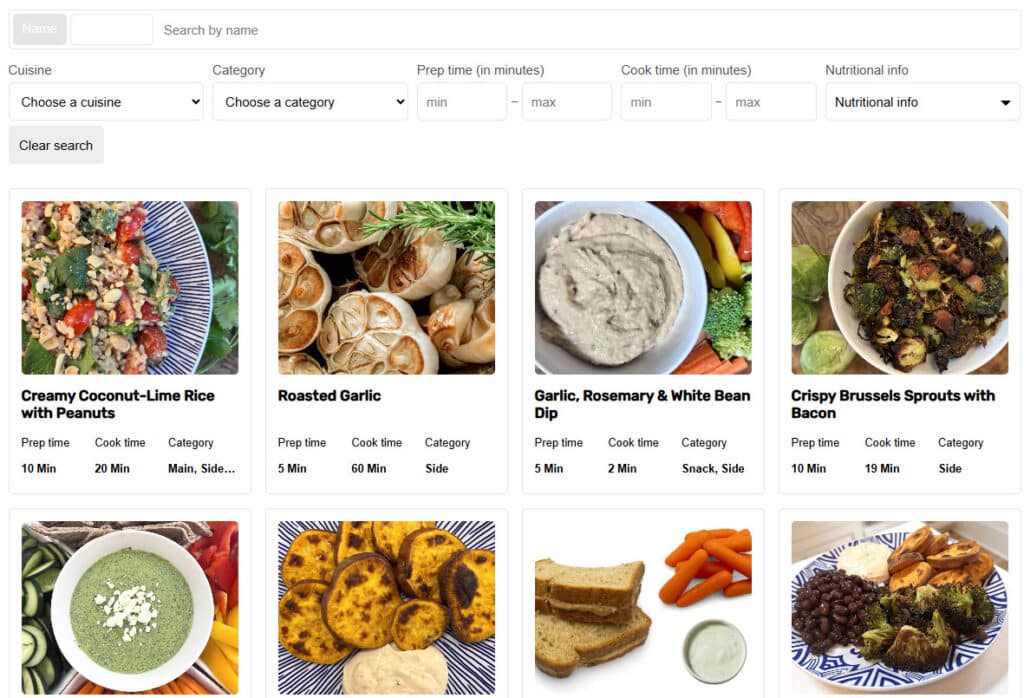
Task: Click the Roasted Garlic recipe photo
Action: point(386,287)
